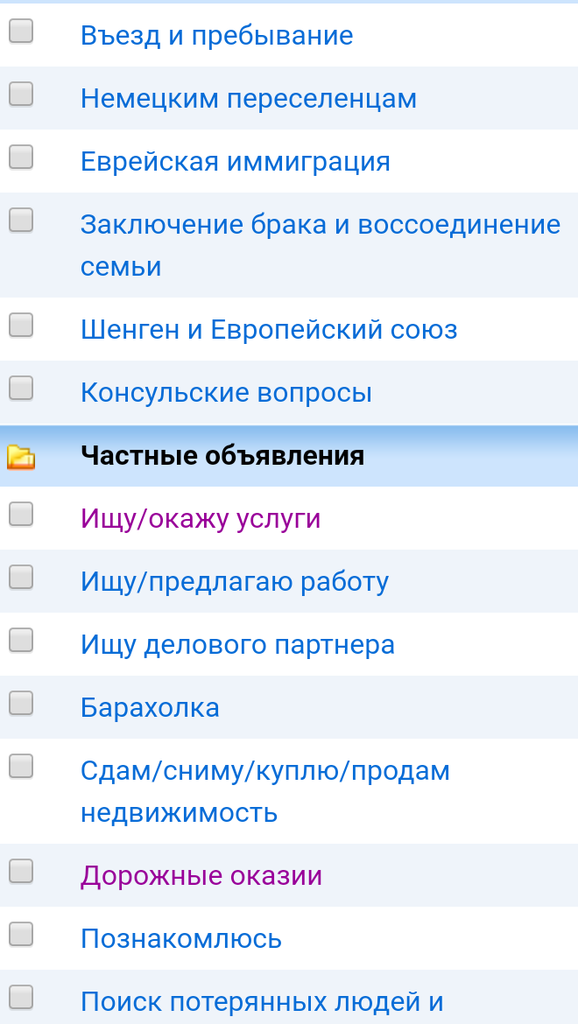Select the Еврейская иммиграция checkbox
Viewport: 578px width, 1024px height.
[x=21, y=157]
